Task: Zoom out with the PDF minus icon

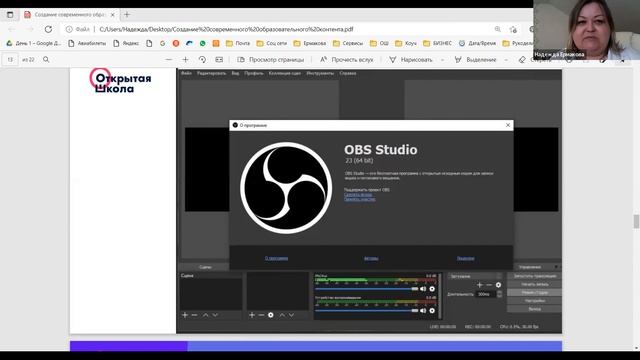Action: point(169,60)
